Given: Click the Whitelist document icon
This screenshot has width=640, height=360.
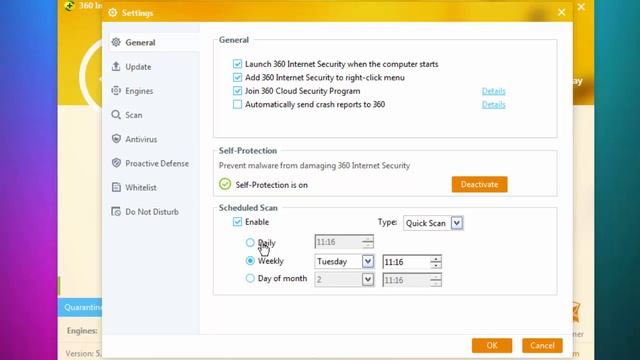Looking at the screenshot, I should pos(116,187).
